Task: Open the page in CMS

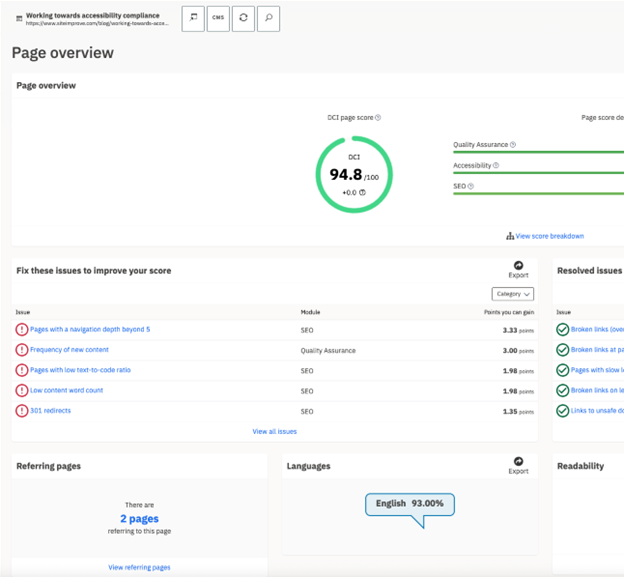Action: coord(218,18)
